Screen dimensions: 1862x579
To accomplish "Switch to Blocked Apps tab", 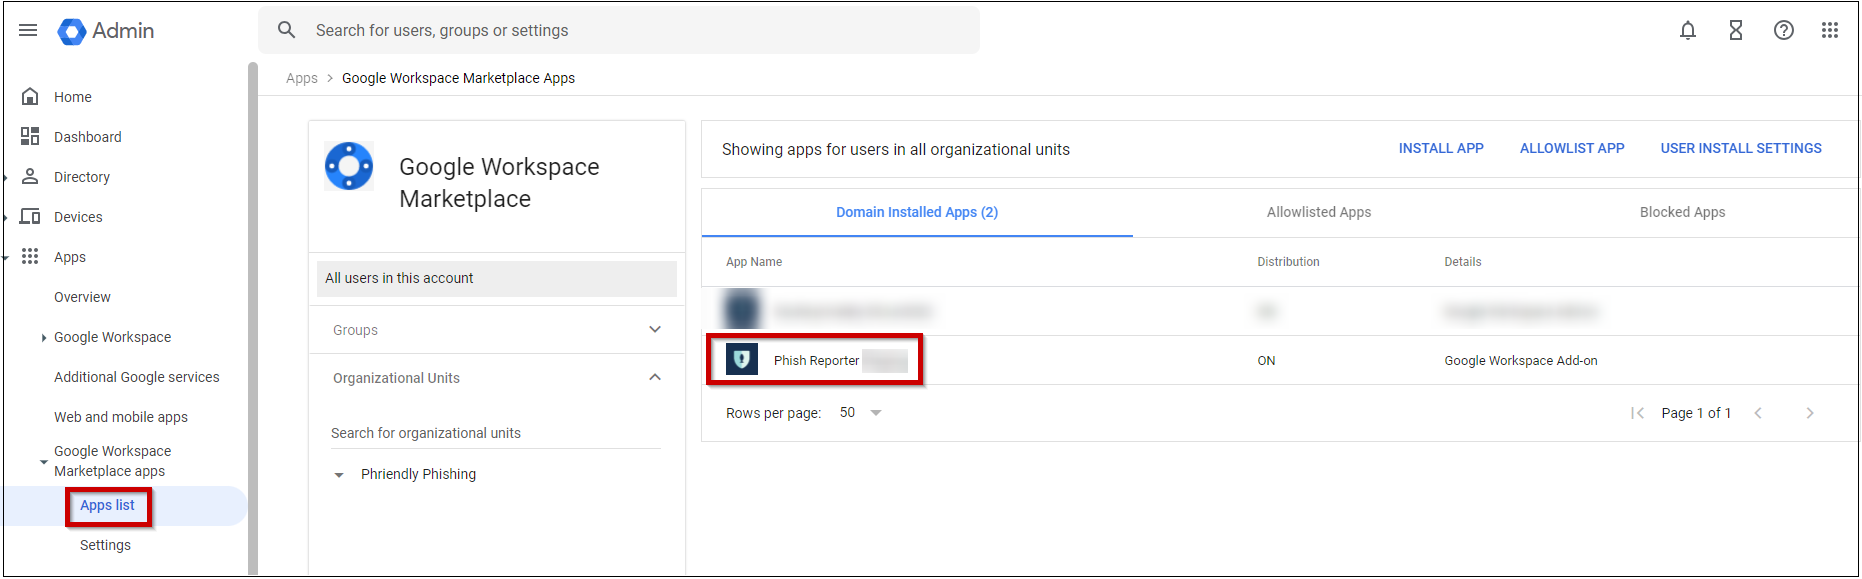I will click(1682, 212).
